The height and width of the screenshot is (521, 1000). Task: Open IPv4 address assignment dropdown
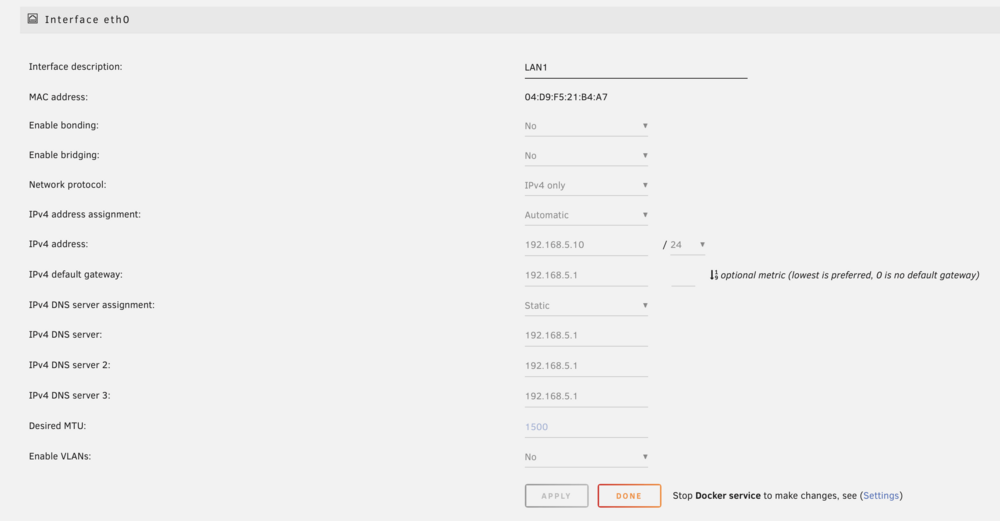click(x=586, y=216)
